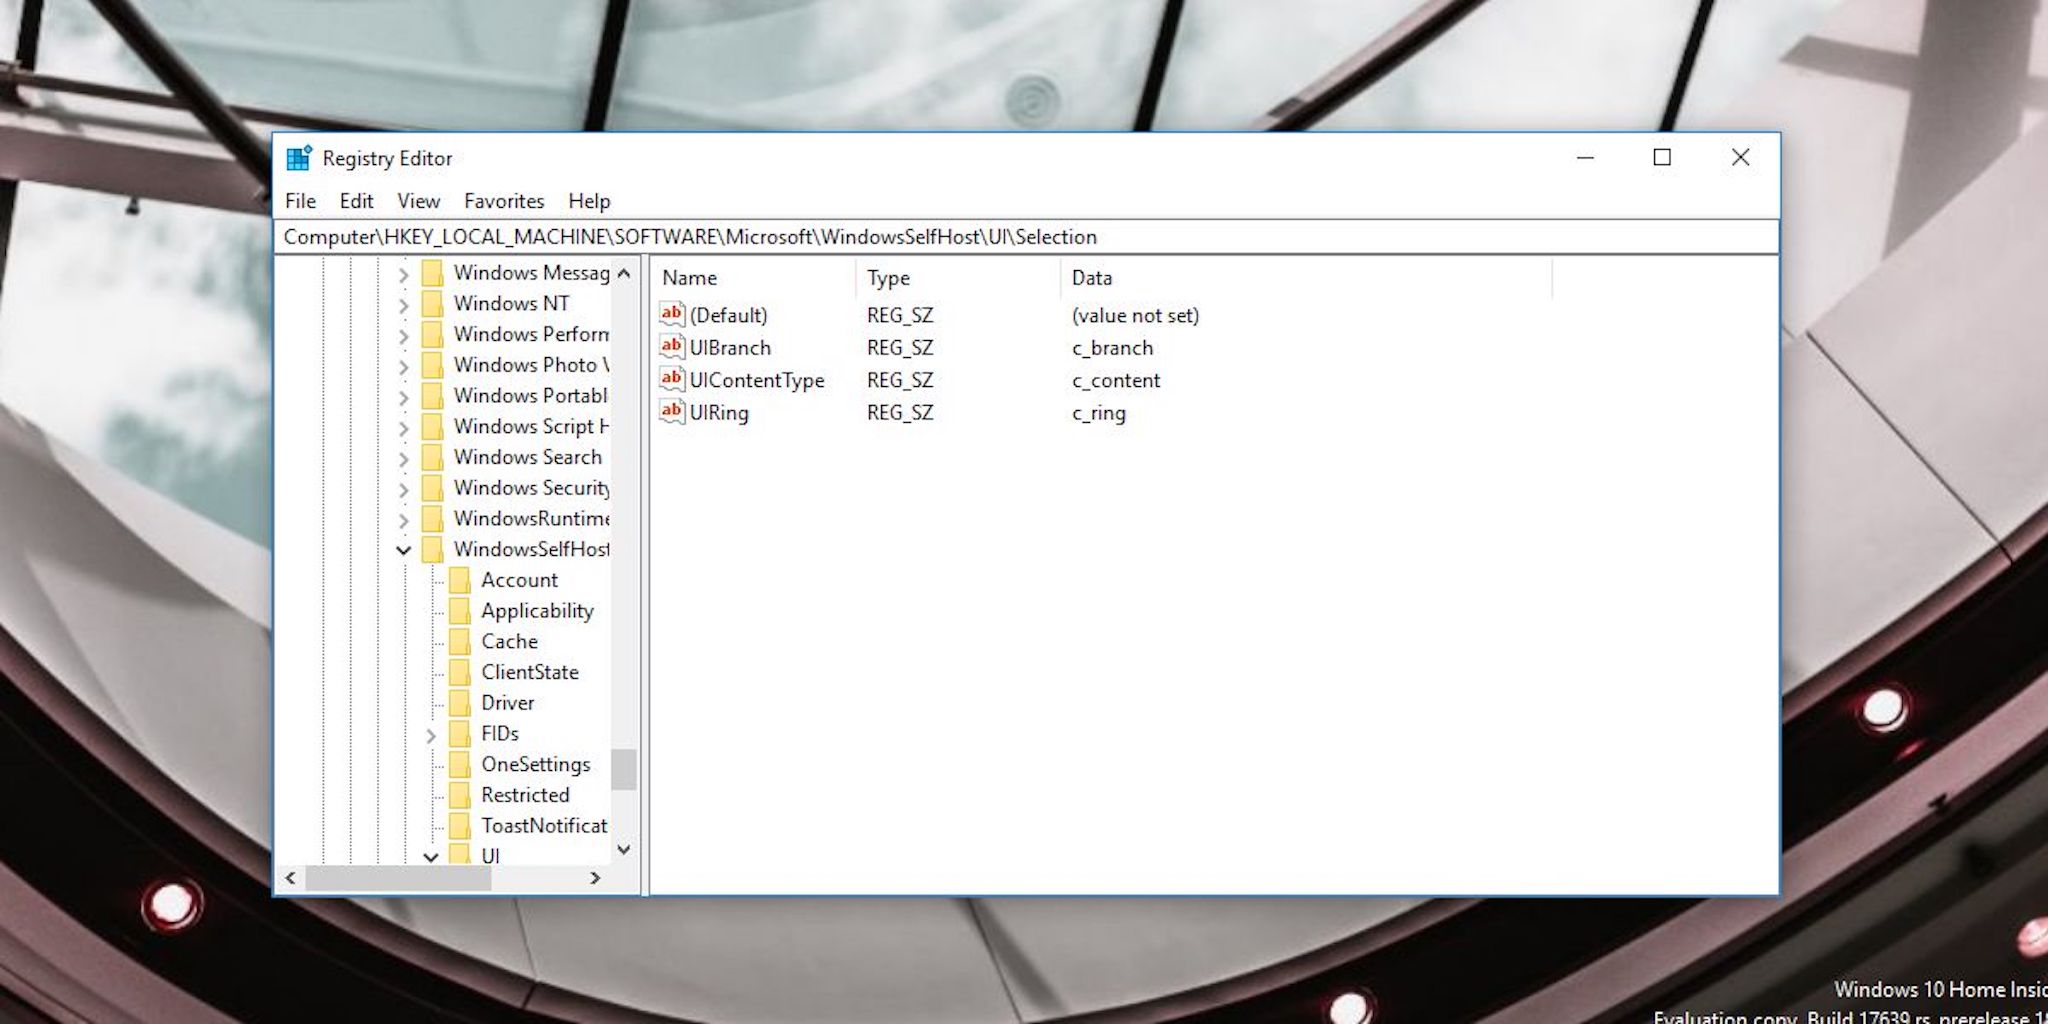This screenshot has height=1024, width=2048.
Task: Click the Applicability folder icon
Action: (x=460, y=611)
